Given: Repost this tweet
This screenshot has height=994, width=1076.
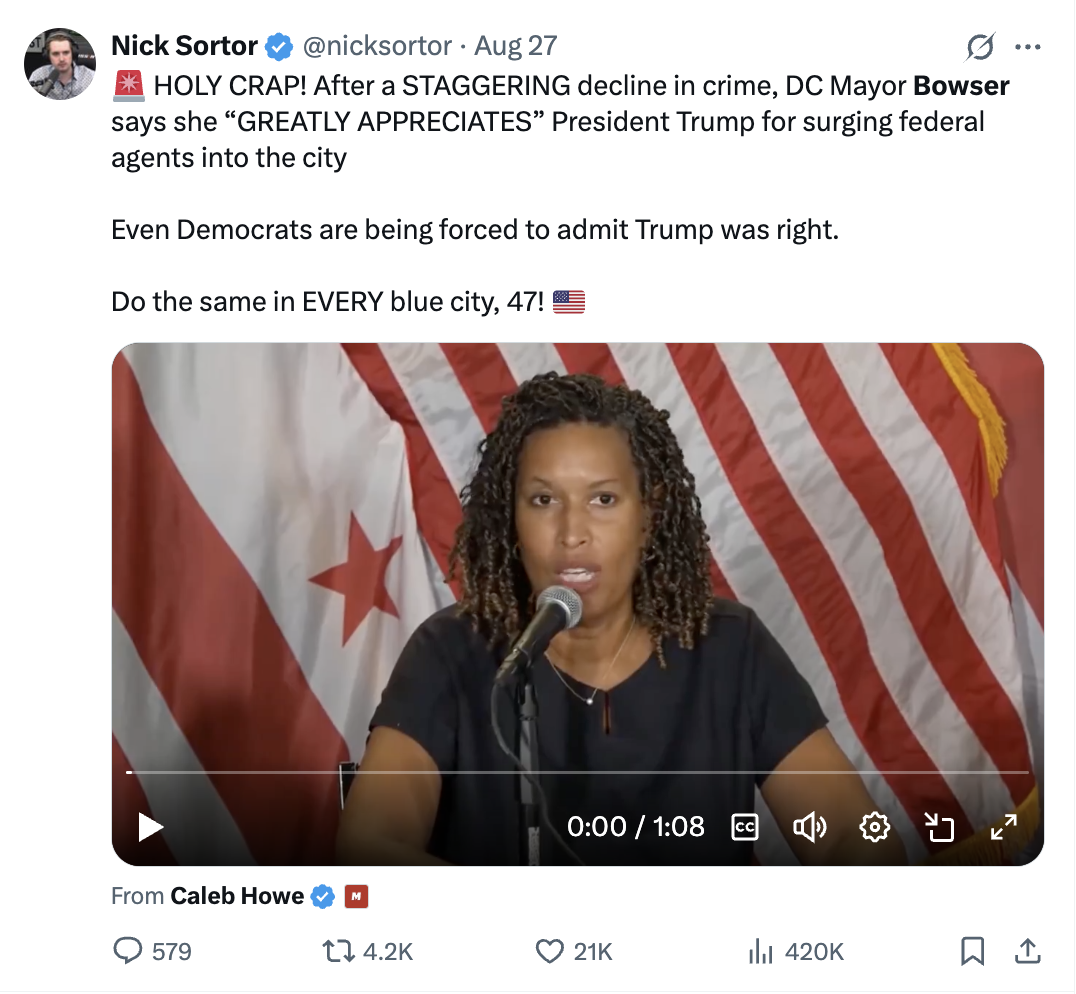Looking at the screenshot, I should pos(341,951).
